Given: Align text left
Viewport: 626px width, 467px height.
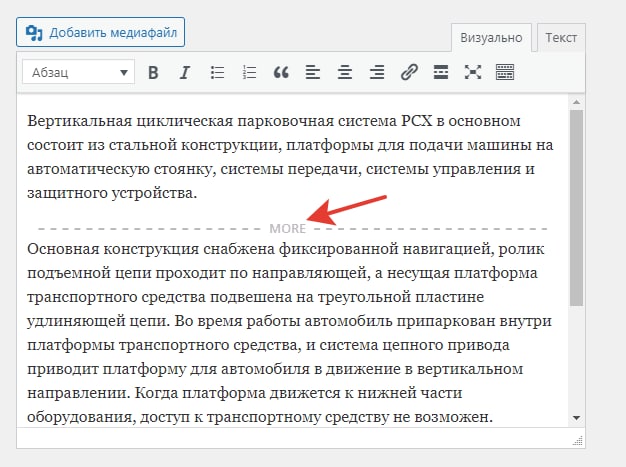Looking at the screenshot, I should click(313, 73).
